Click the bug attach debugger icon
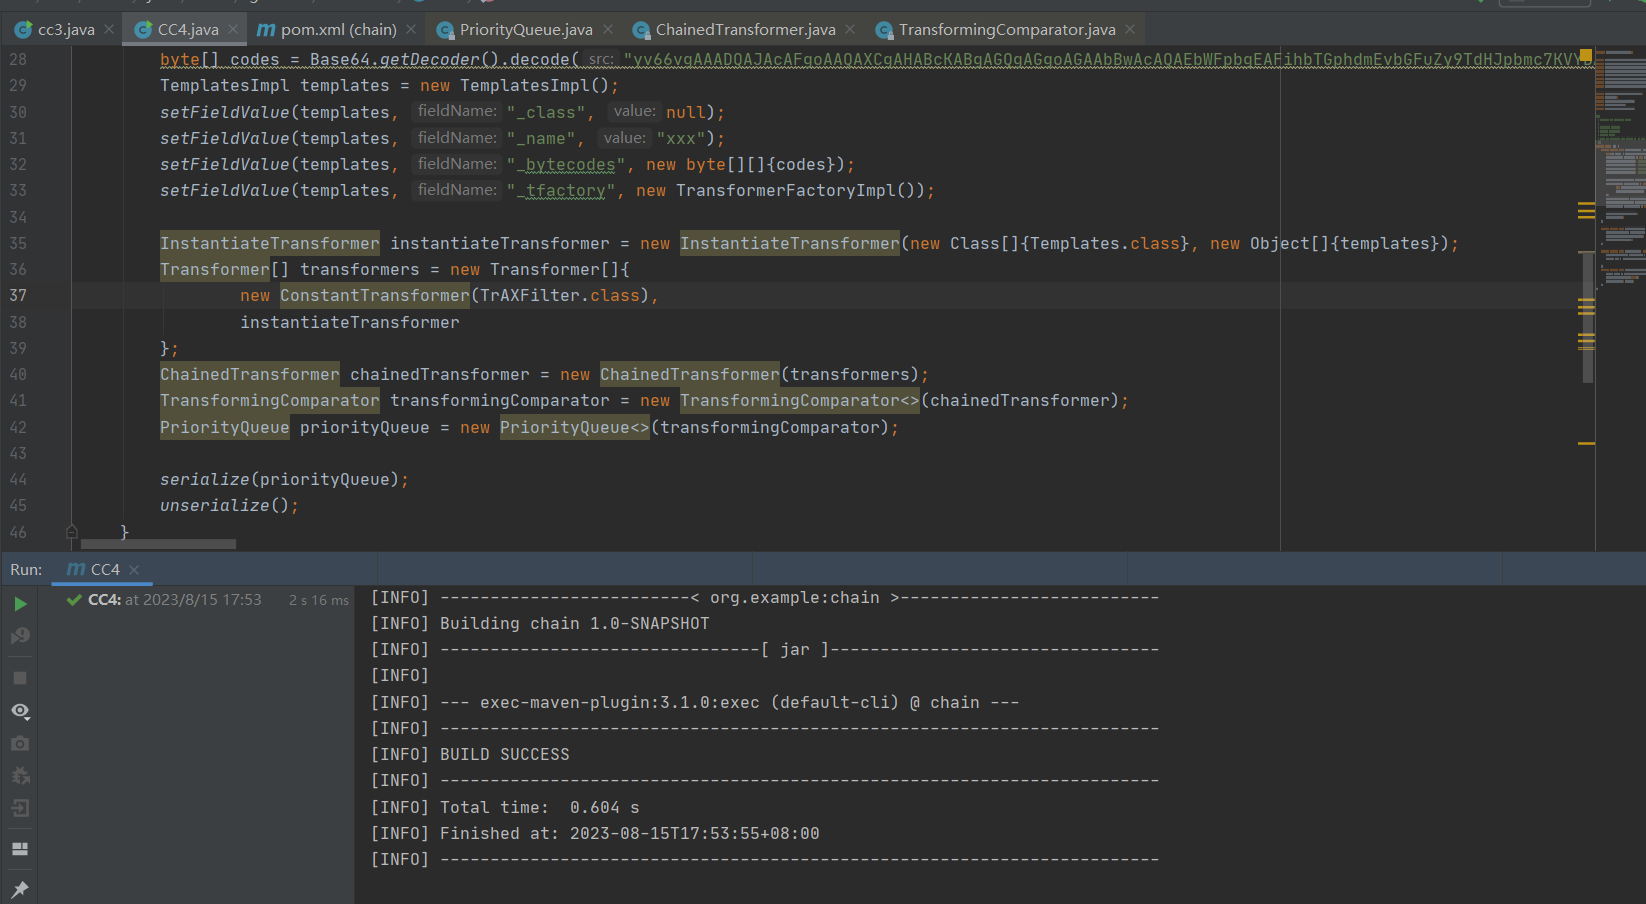 click(x=20, y=776)
